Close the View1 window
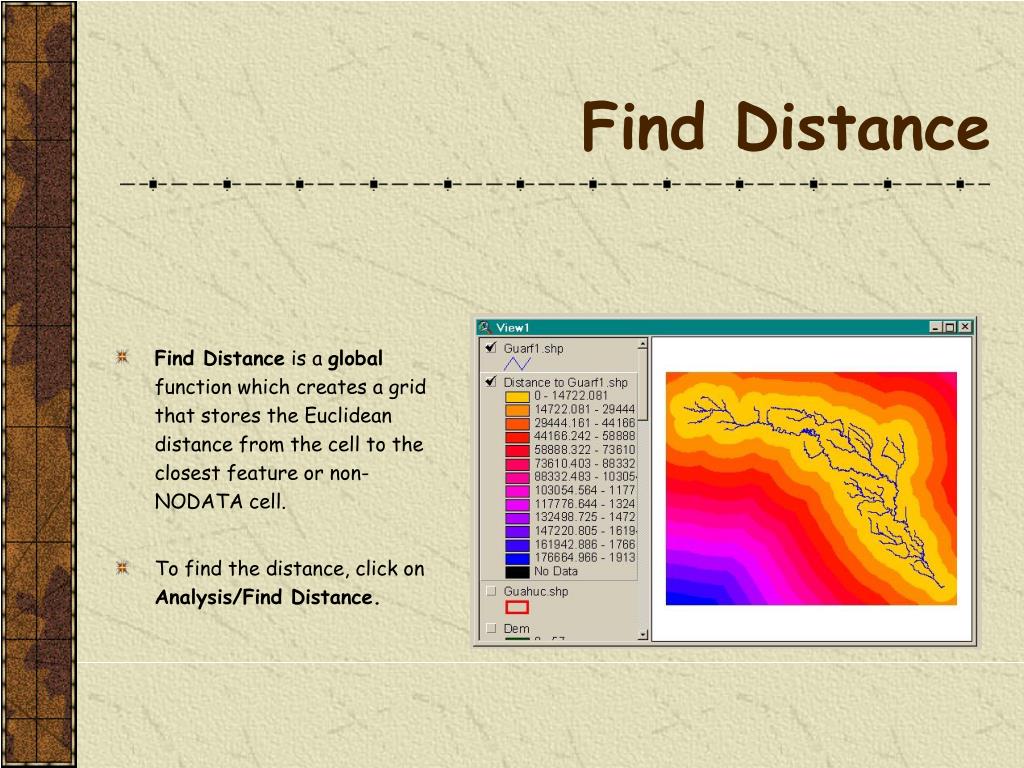1024x768 pixels. click(x=965, y=327)
